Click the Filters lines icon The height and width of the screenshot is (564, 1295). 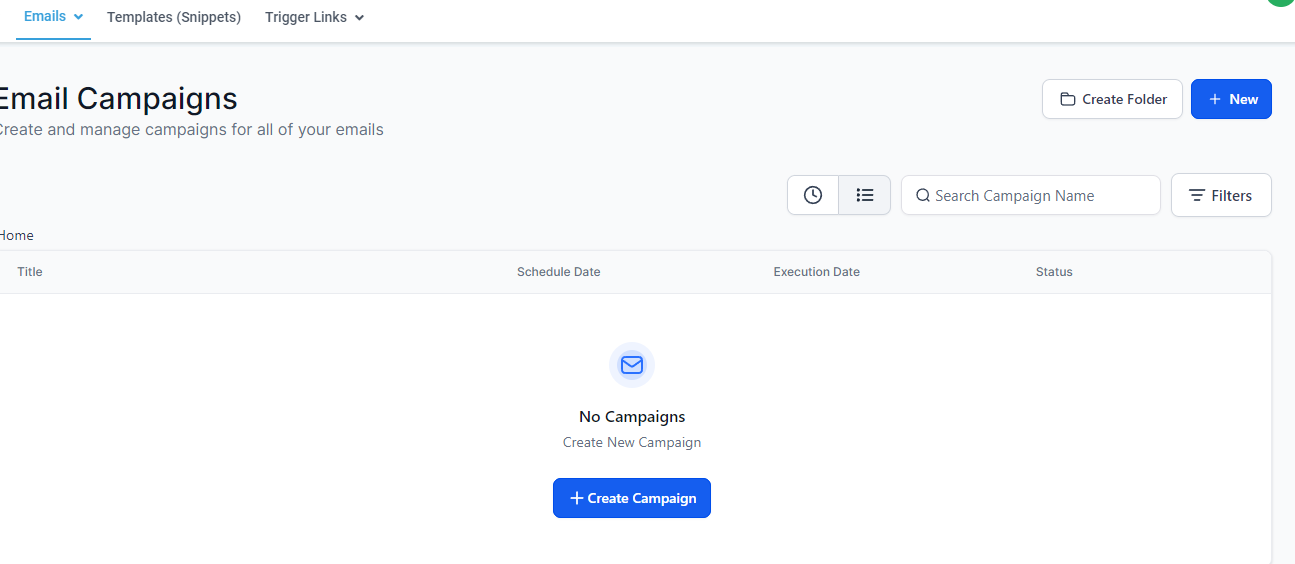tap(1196, 196)
